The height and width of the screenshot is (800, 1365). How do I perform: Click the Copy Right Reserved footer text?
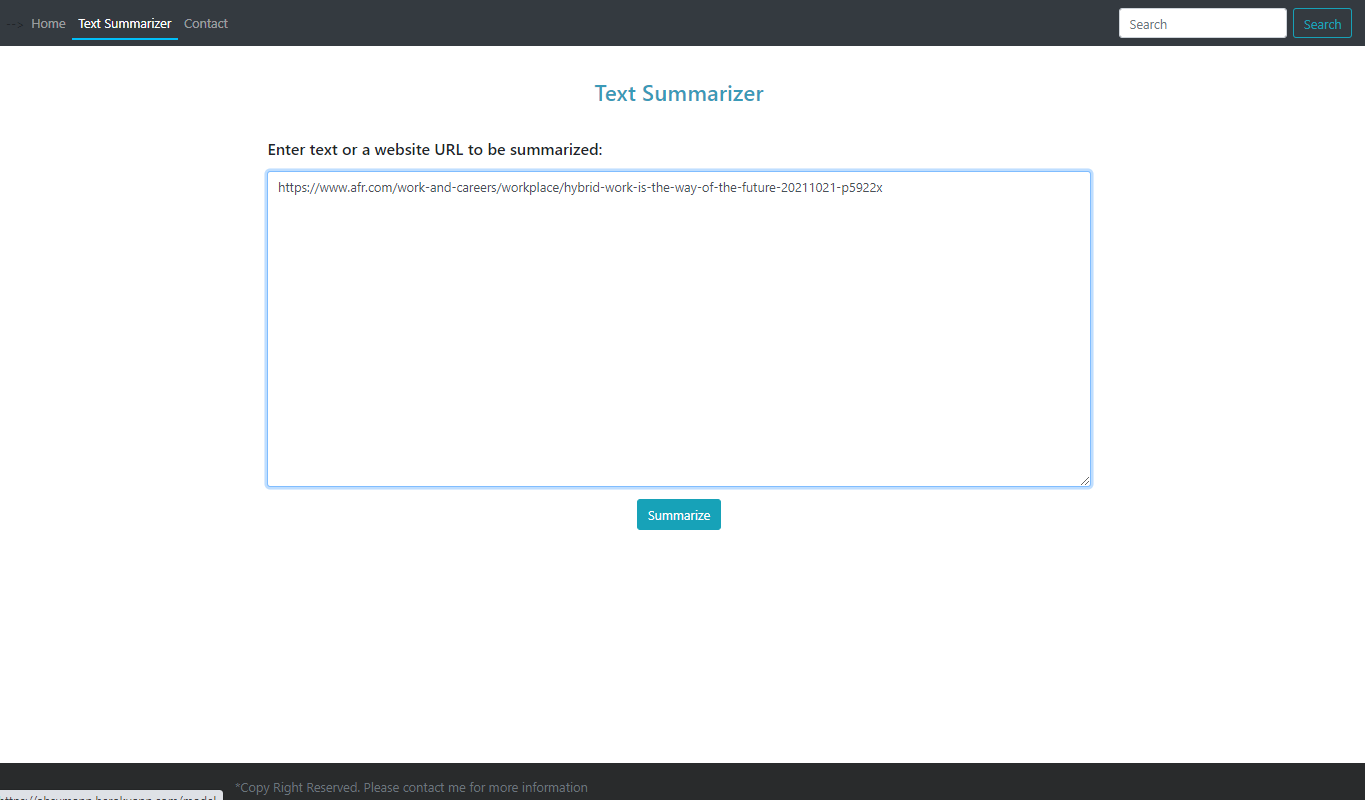(x=411, y=787)
